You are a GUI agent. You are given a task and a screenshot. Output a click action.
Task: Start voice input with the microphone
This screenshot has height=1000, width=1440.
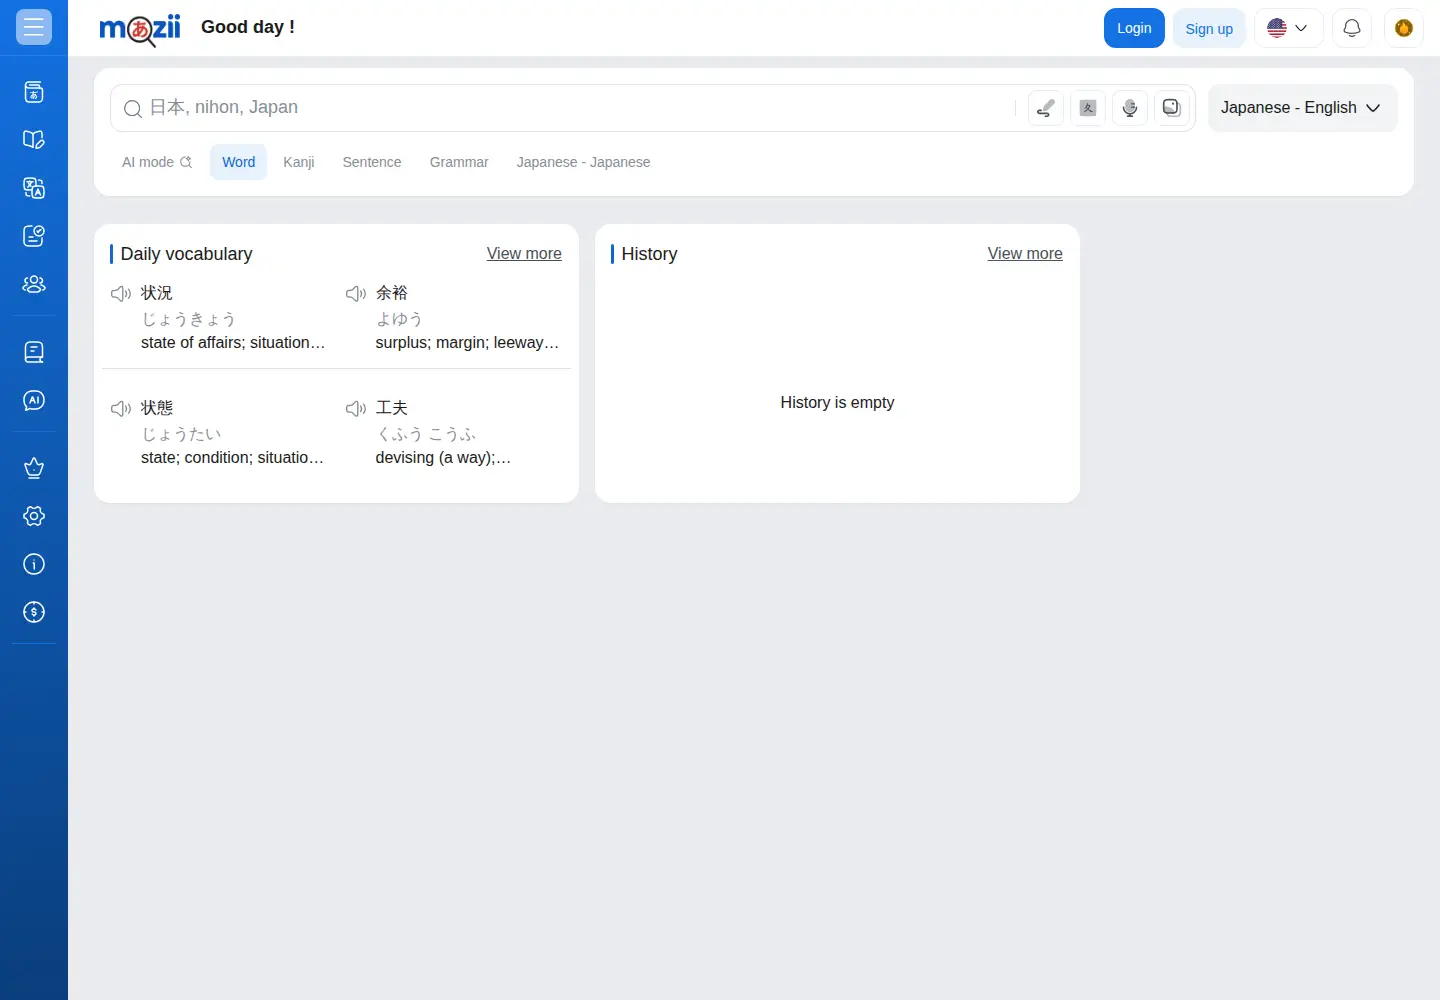1130,108
